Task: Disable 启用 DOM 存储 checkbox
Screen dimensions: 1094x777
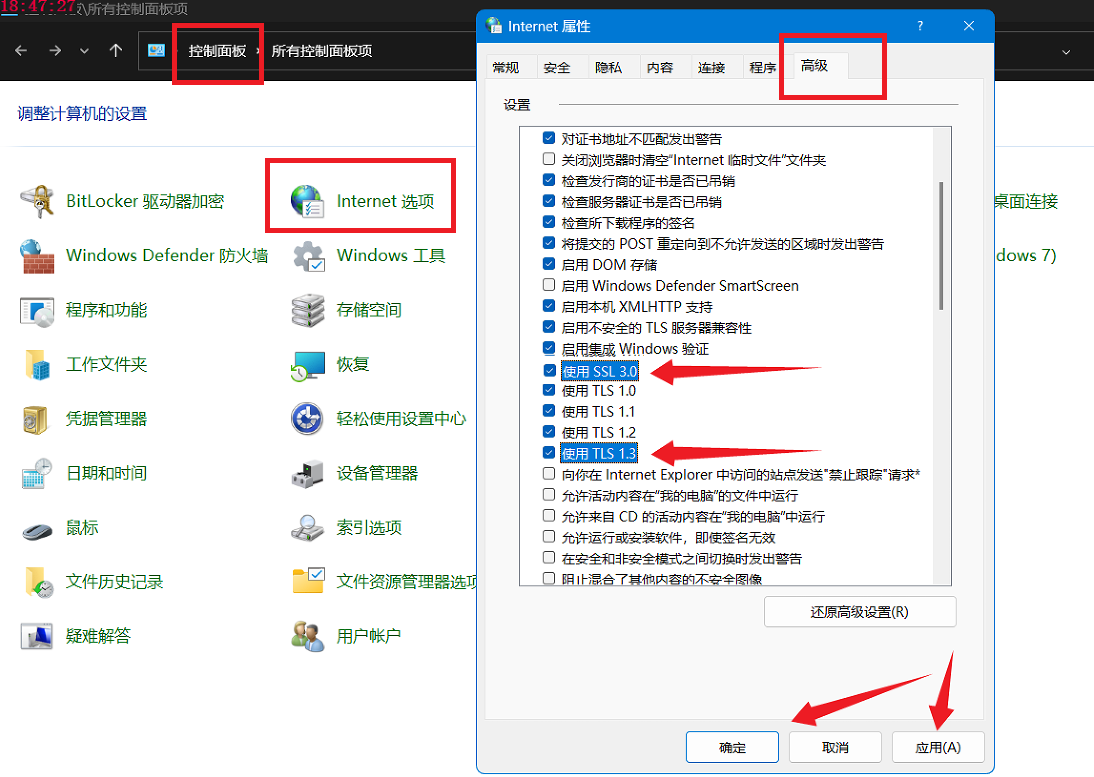Action: (549, 264)
